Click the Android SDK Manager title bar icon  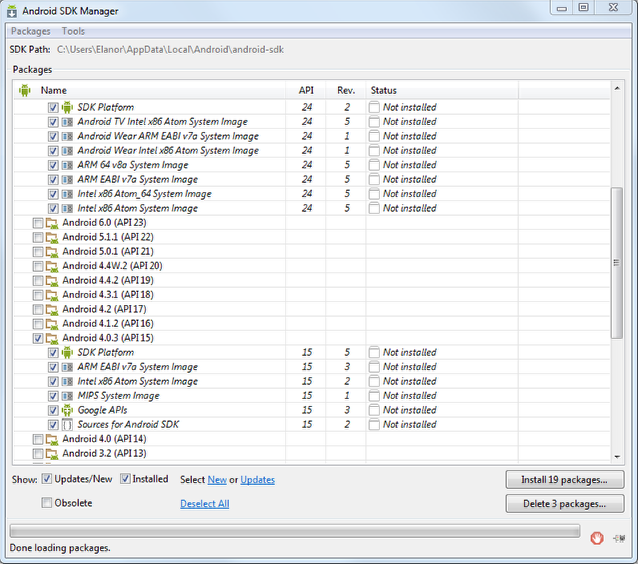coord(12,11)
